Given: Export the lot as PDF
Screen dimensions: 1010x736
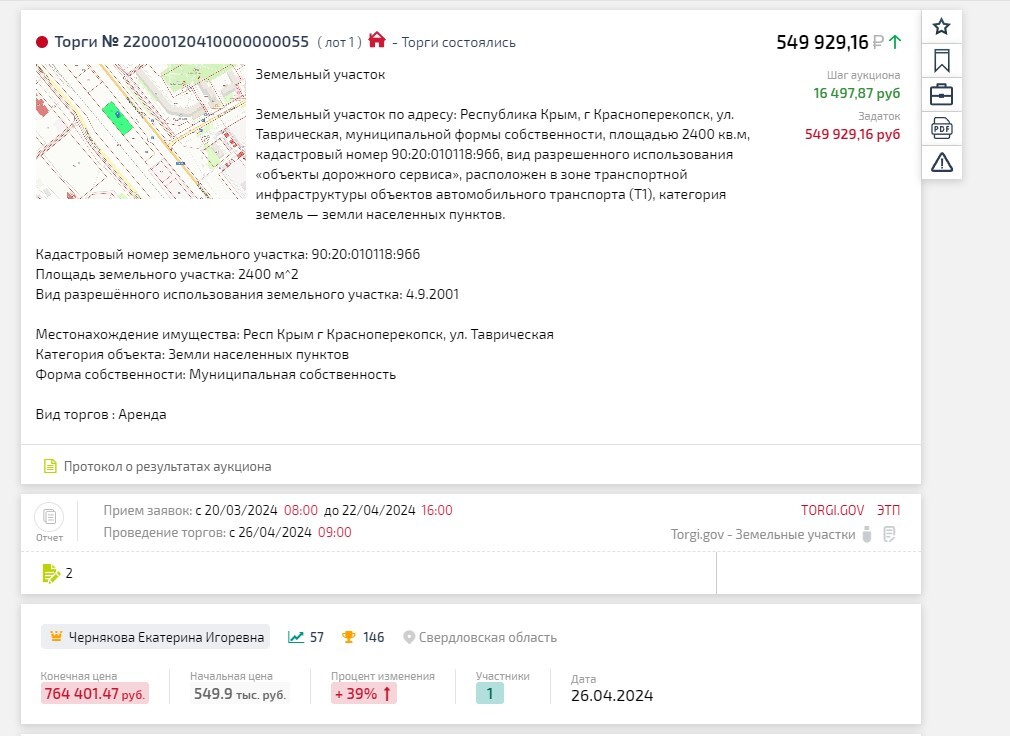Looking at the screenshot, I should (941, 128).
